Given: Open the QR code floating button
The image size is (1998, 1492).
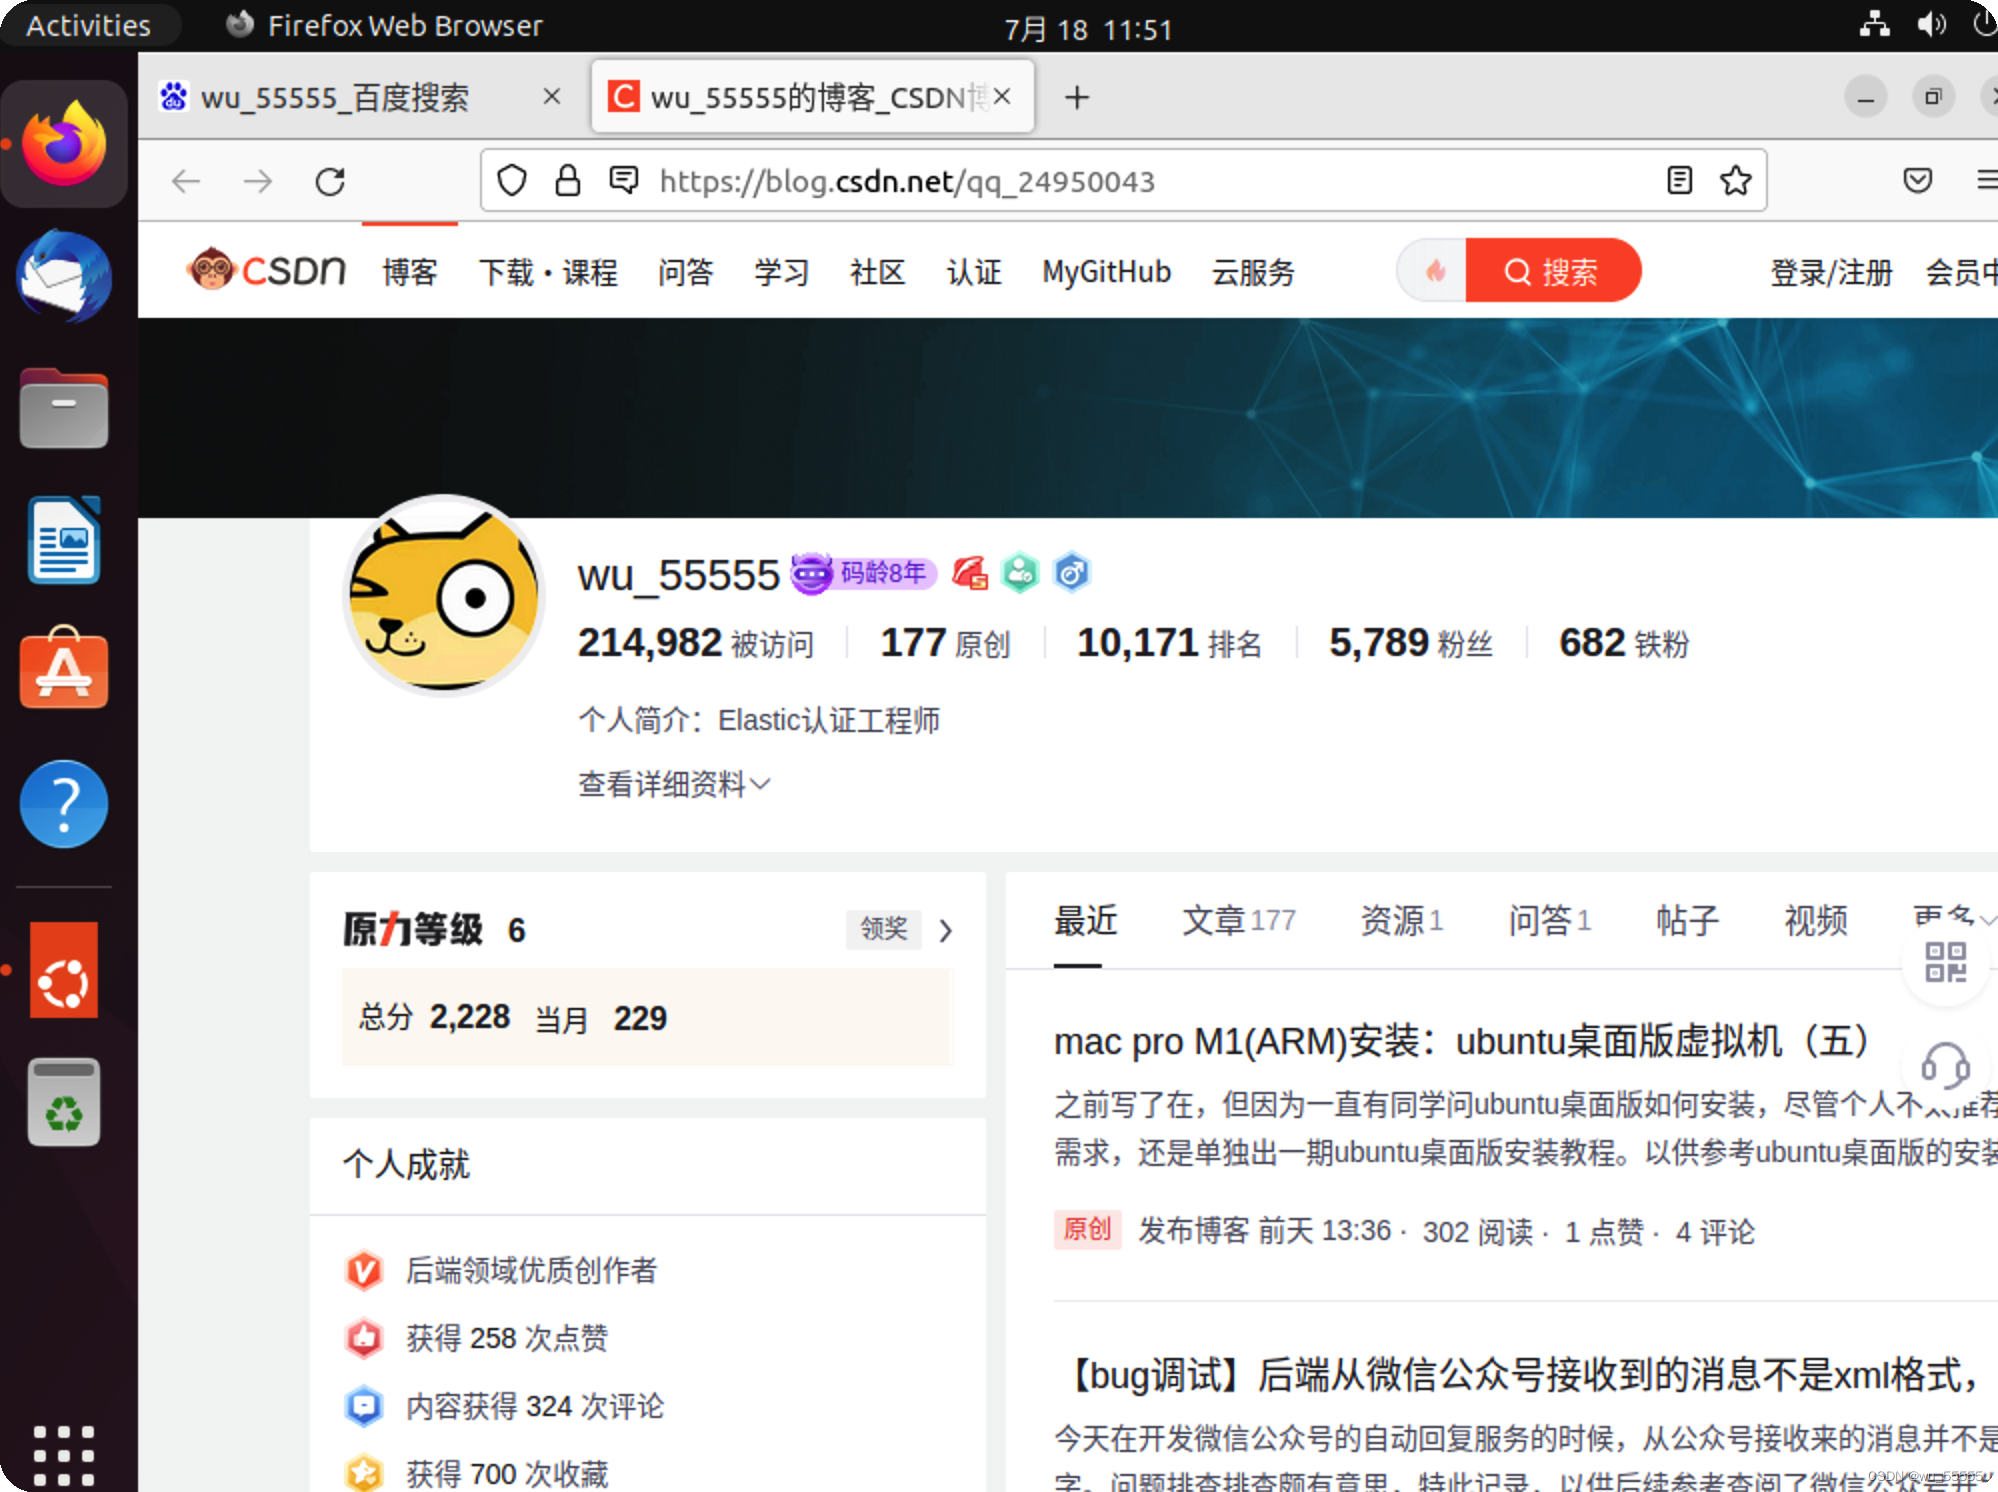Looking at the screenshot, I should tap(1945, 962).
